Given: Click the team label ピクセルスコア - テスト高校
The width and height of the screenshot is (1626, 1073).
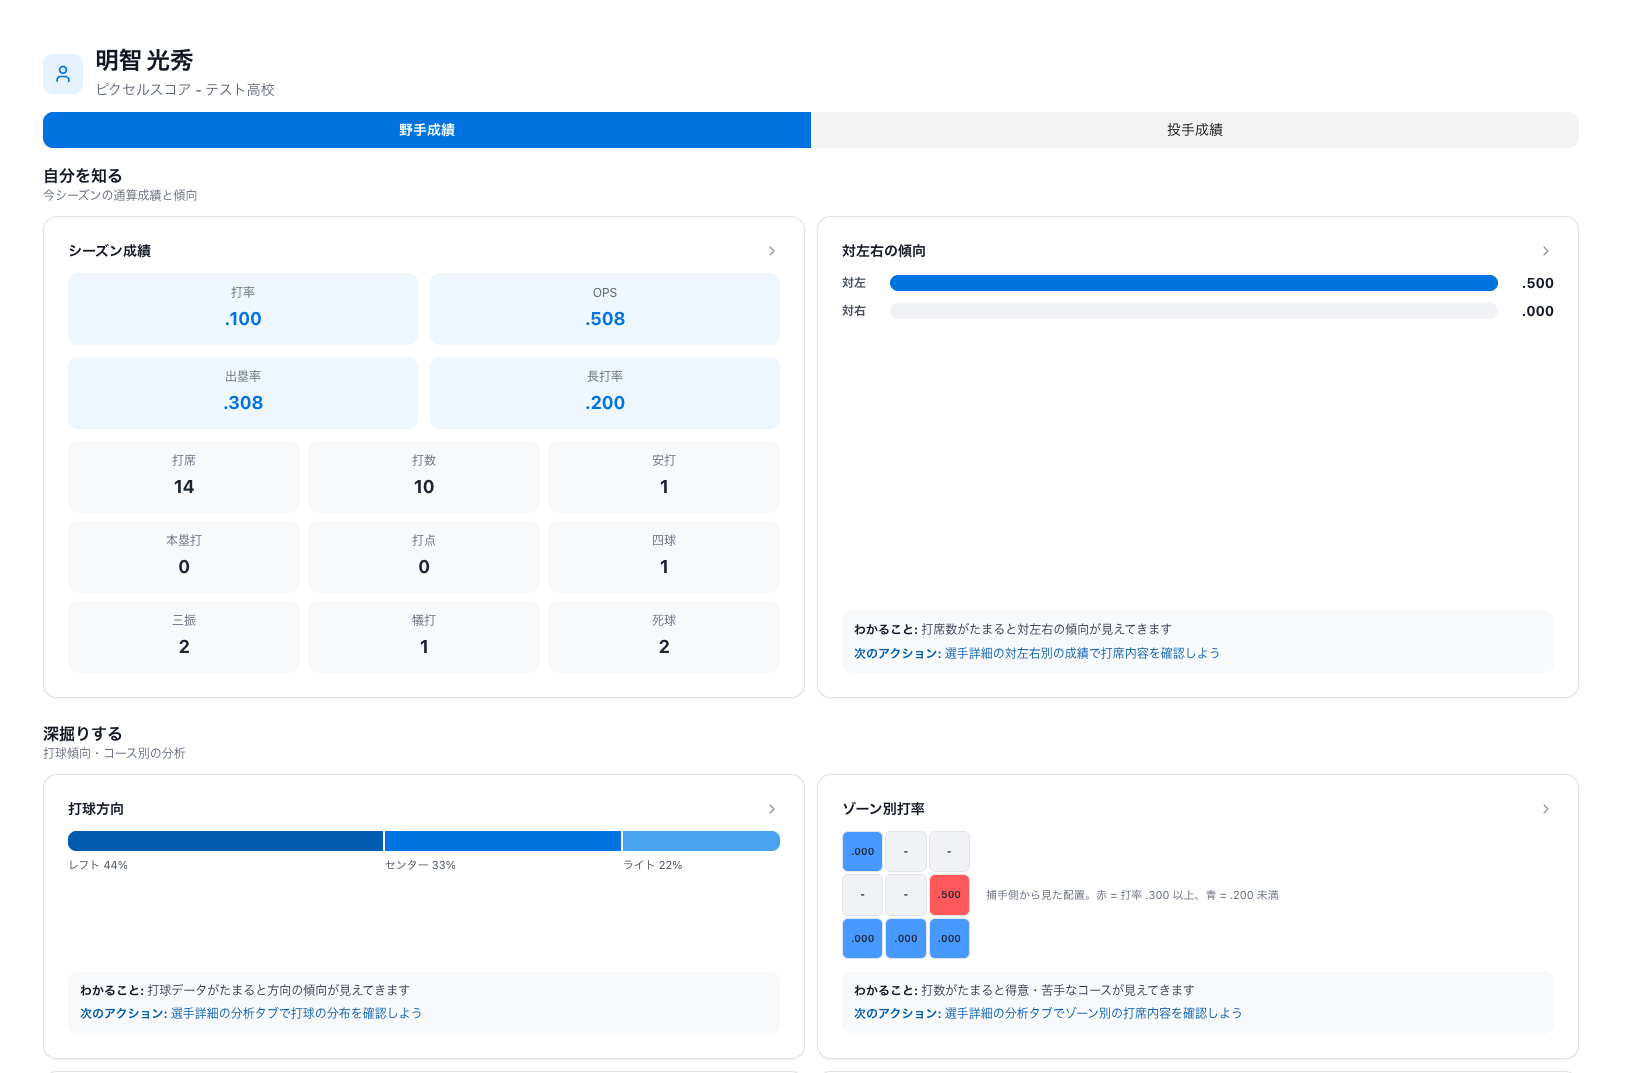Looking at the screenshot, I should click(185, 90).
